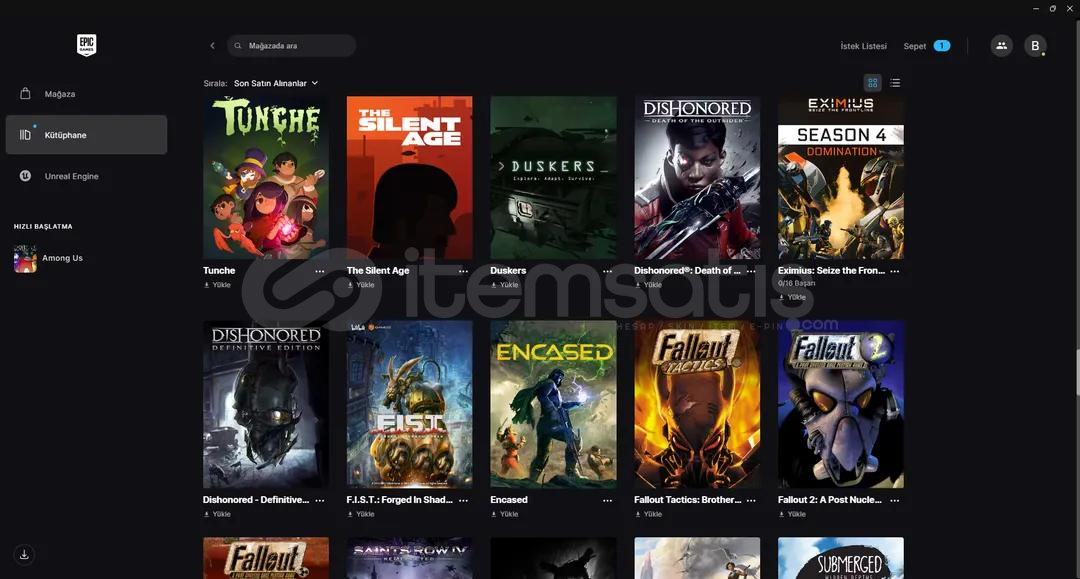Install Dishonored Definitive via Yükle
Screen dimensions: 1080x579
[218, 514]
